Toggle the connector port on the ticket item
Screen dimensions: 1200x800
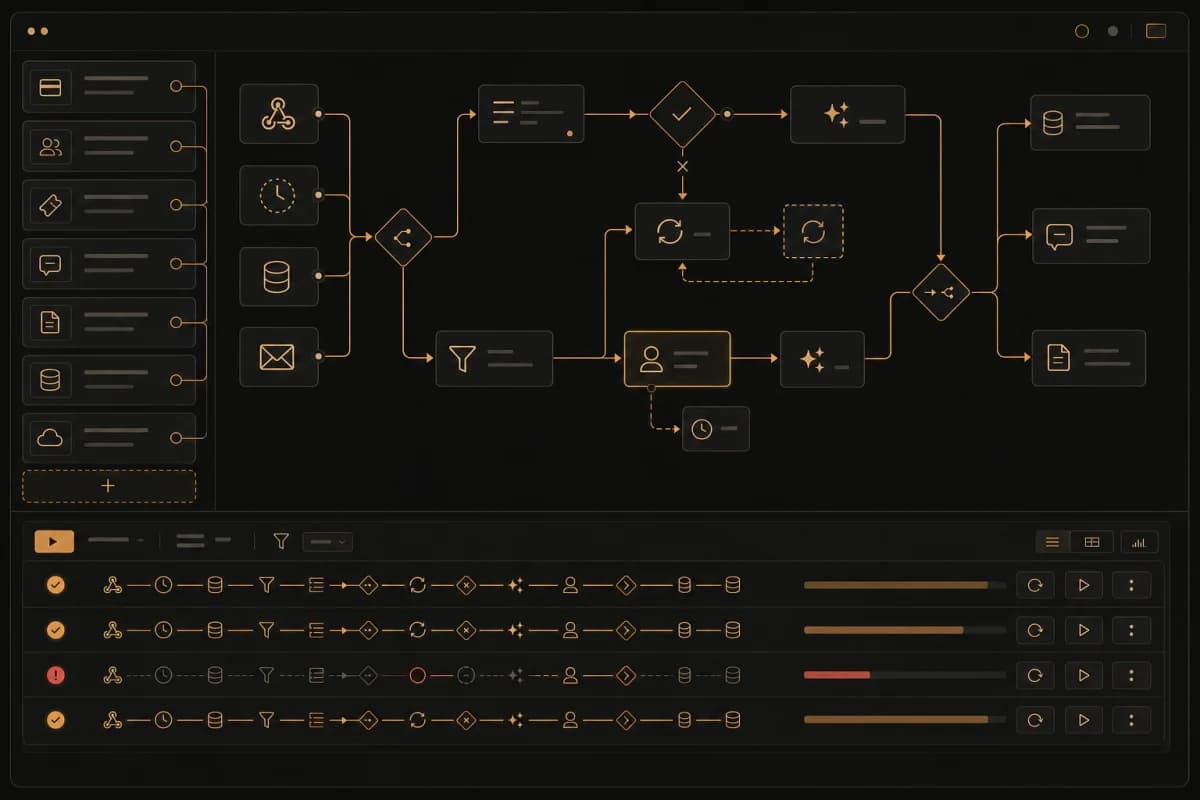176,205
